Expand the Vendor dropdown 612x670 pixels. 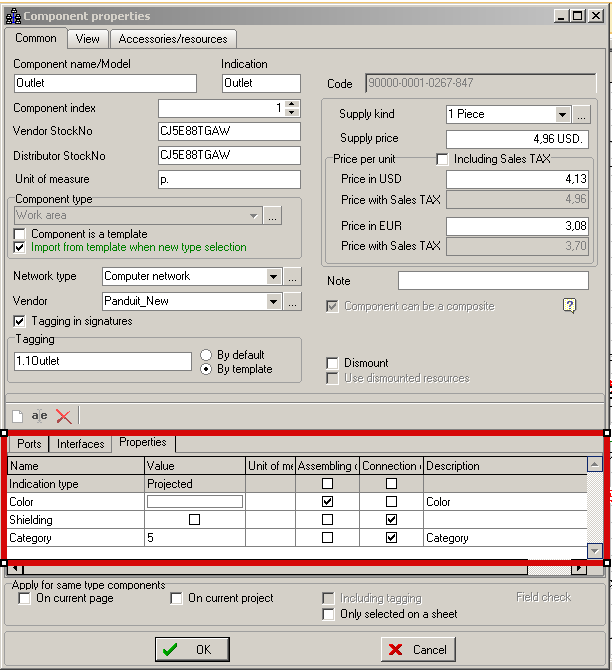point(273,301)
